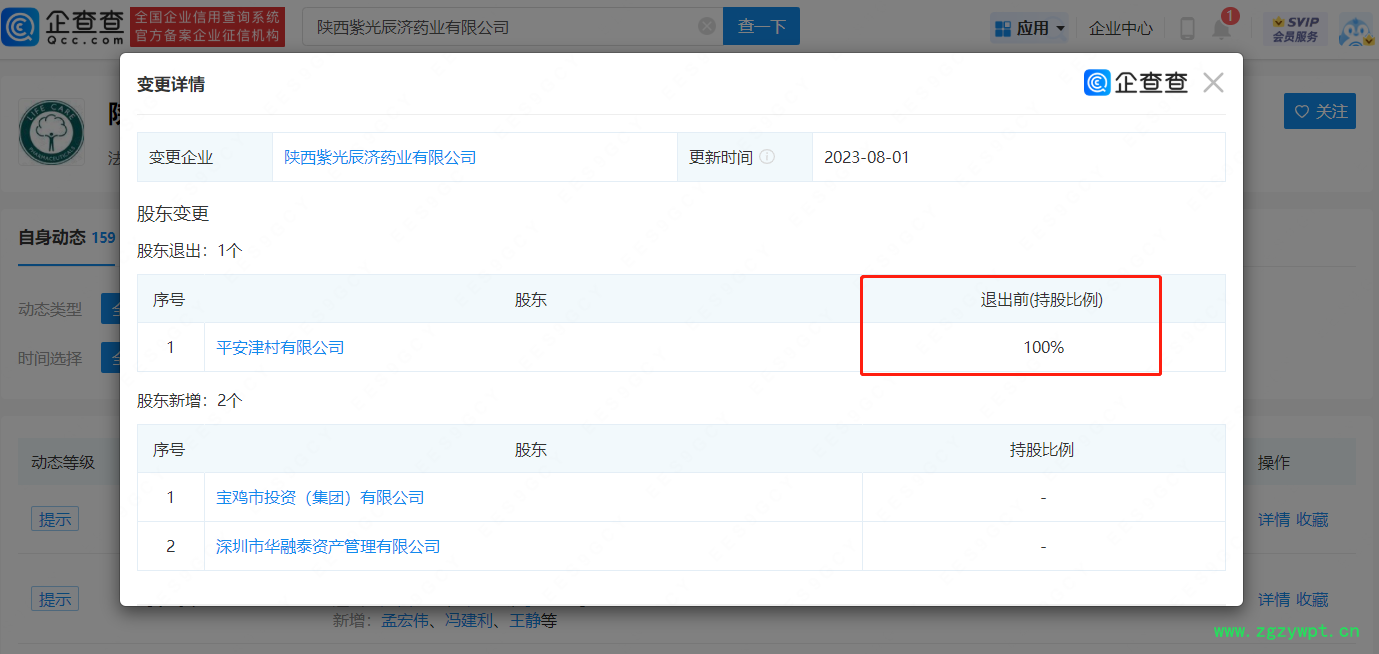This screenshot has width=1379, height=654.
Task: Click the mobile phone icon
Action: click(x=1187, y=29)
